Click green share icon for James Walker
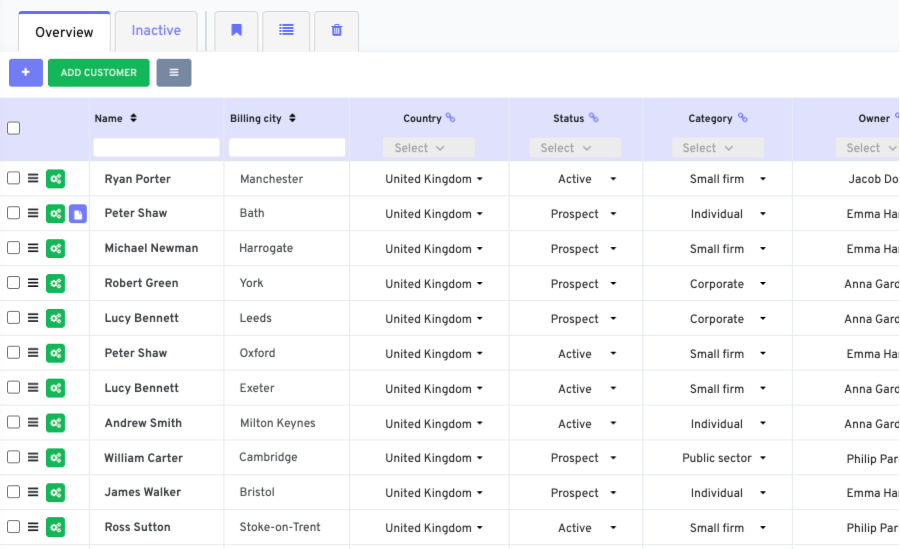 pos(55,493)
